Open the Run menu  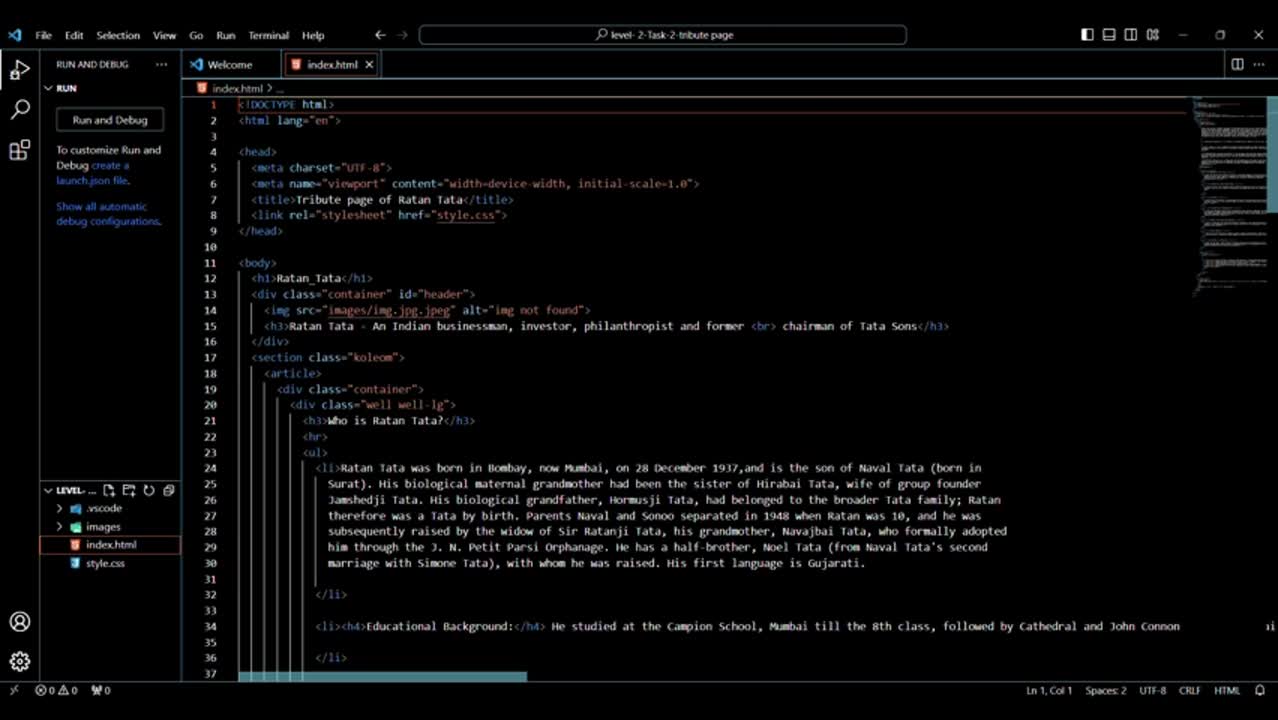tap(226, 35)
